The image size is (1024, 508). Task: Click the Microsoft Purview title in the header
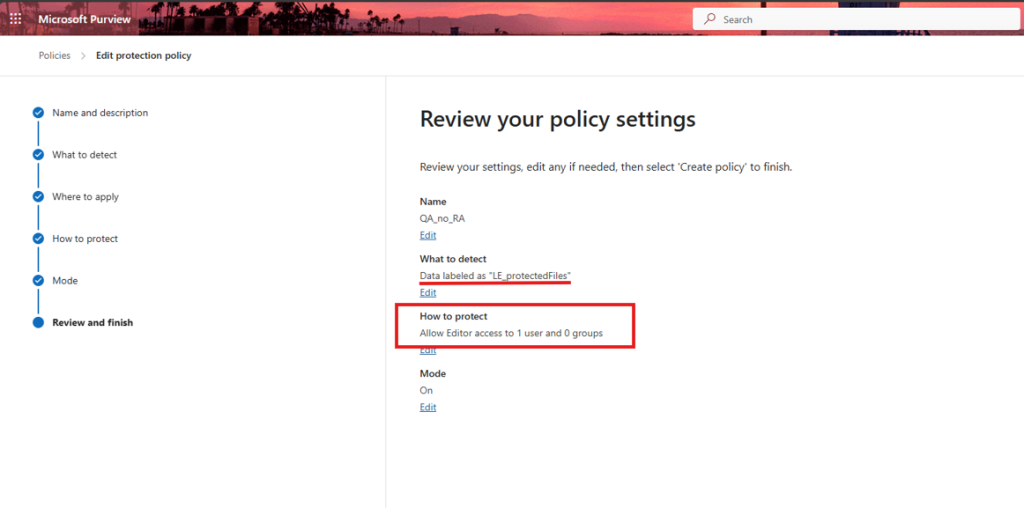tap(84, 19)
